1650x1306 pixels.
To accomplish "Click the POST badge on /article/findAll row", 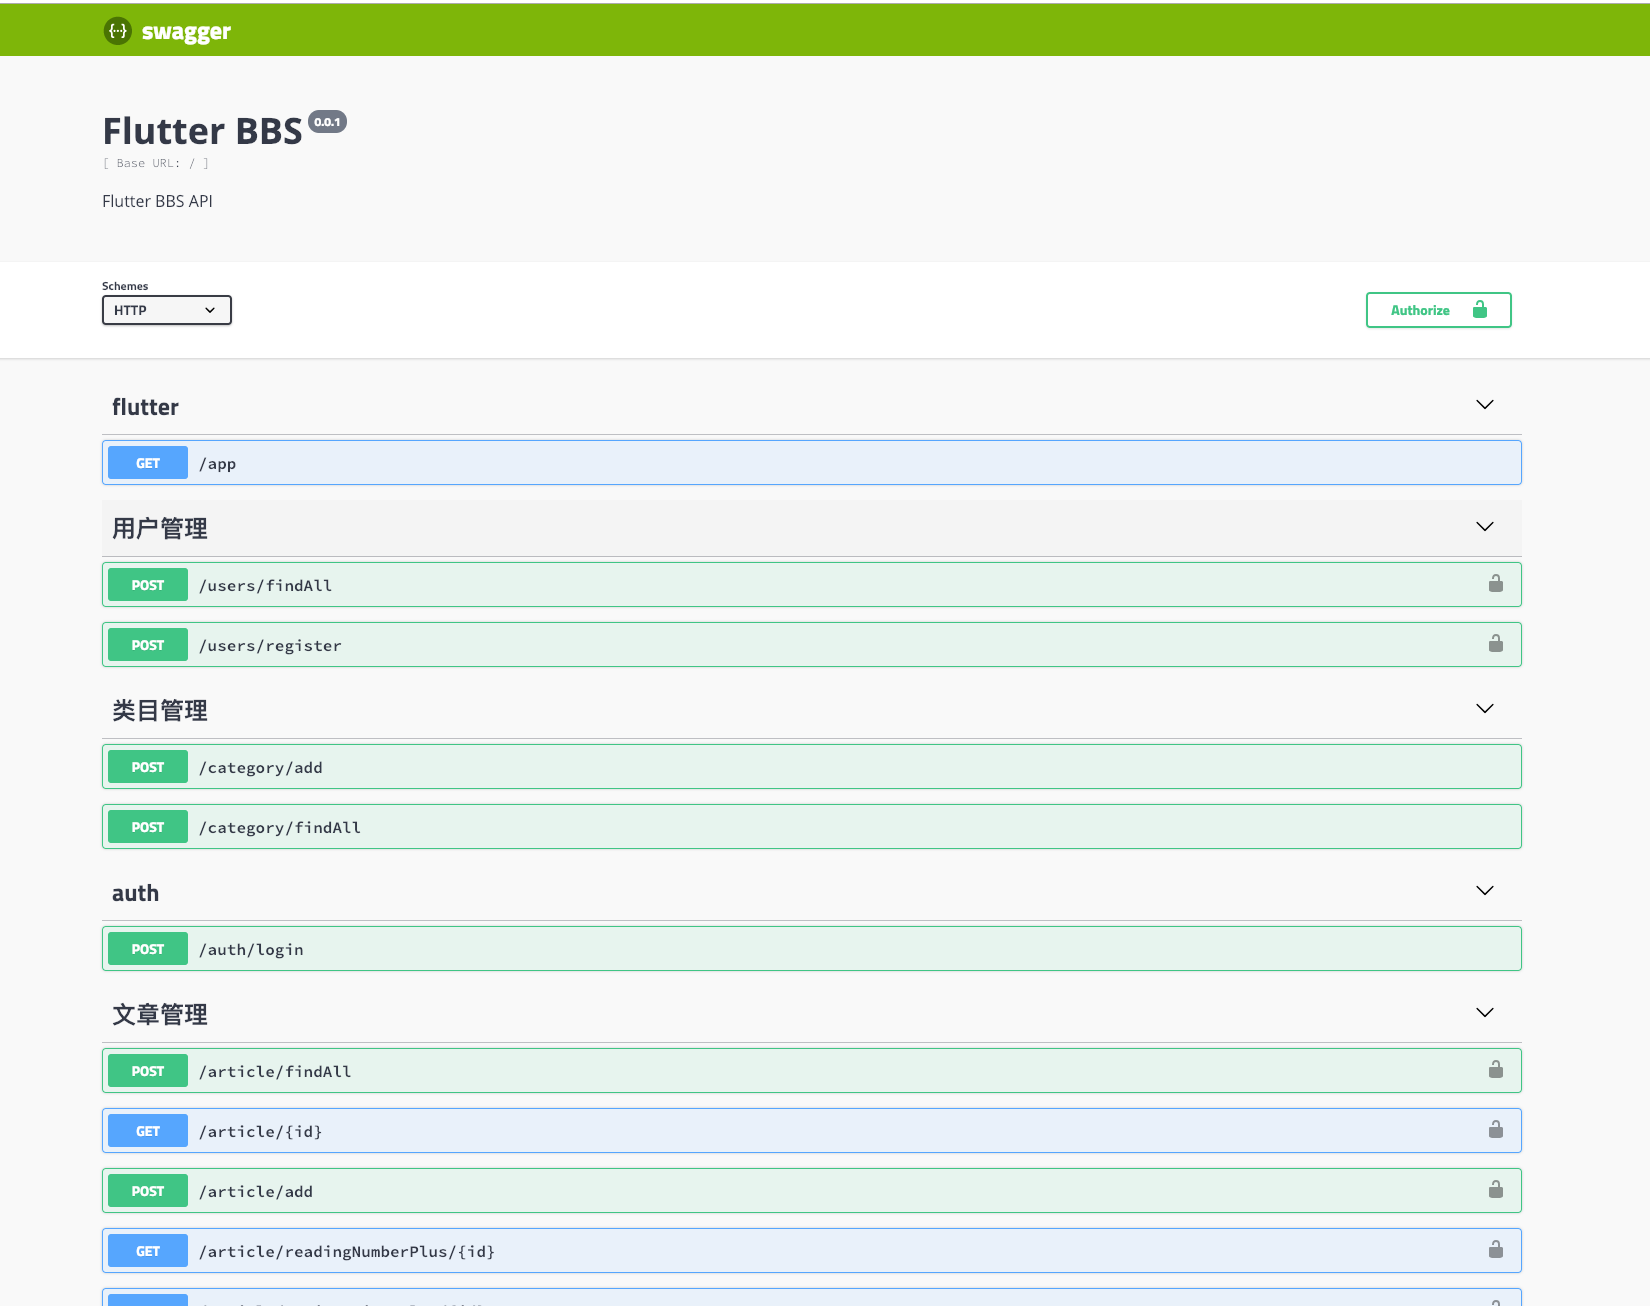I will click(148, 1071).
